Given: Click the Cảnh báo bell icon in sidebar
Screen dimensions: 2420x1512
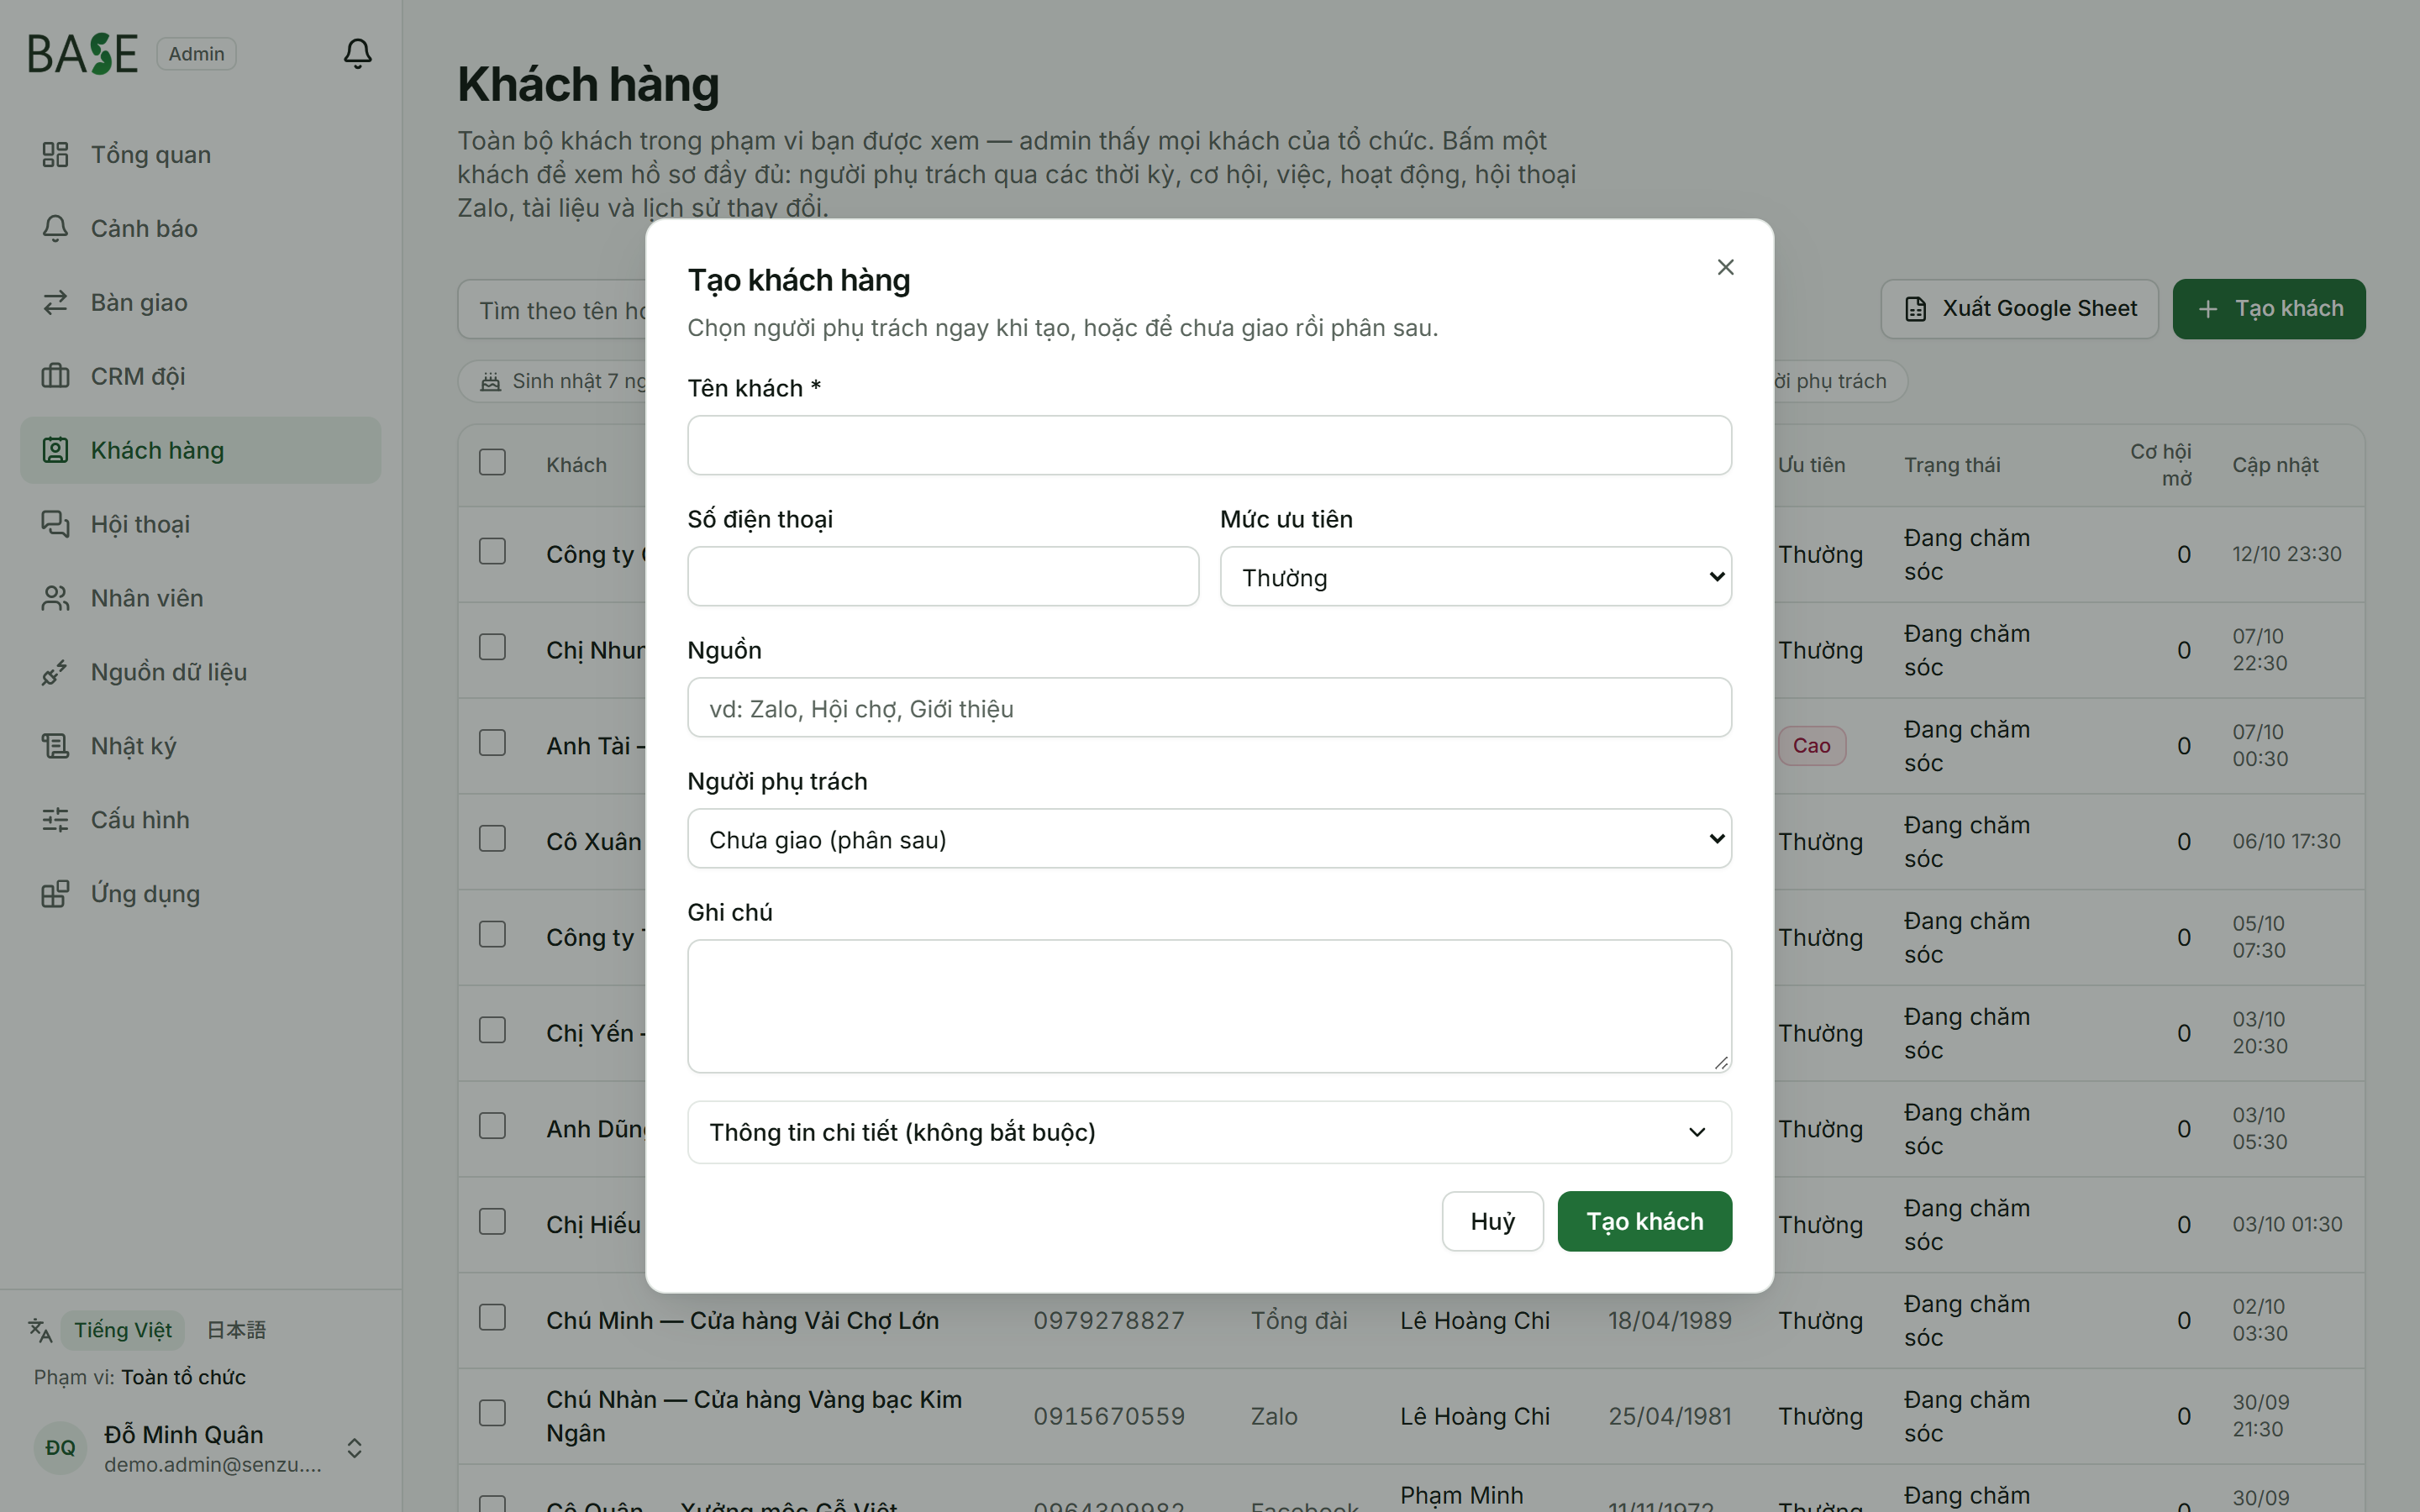Looking at the screenshot, I should tap(55, 228).
